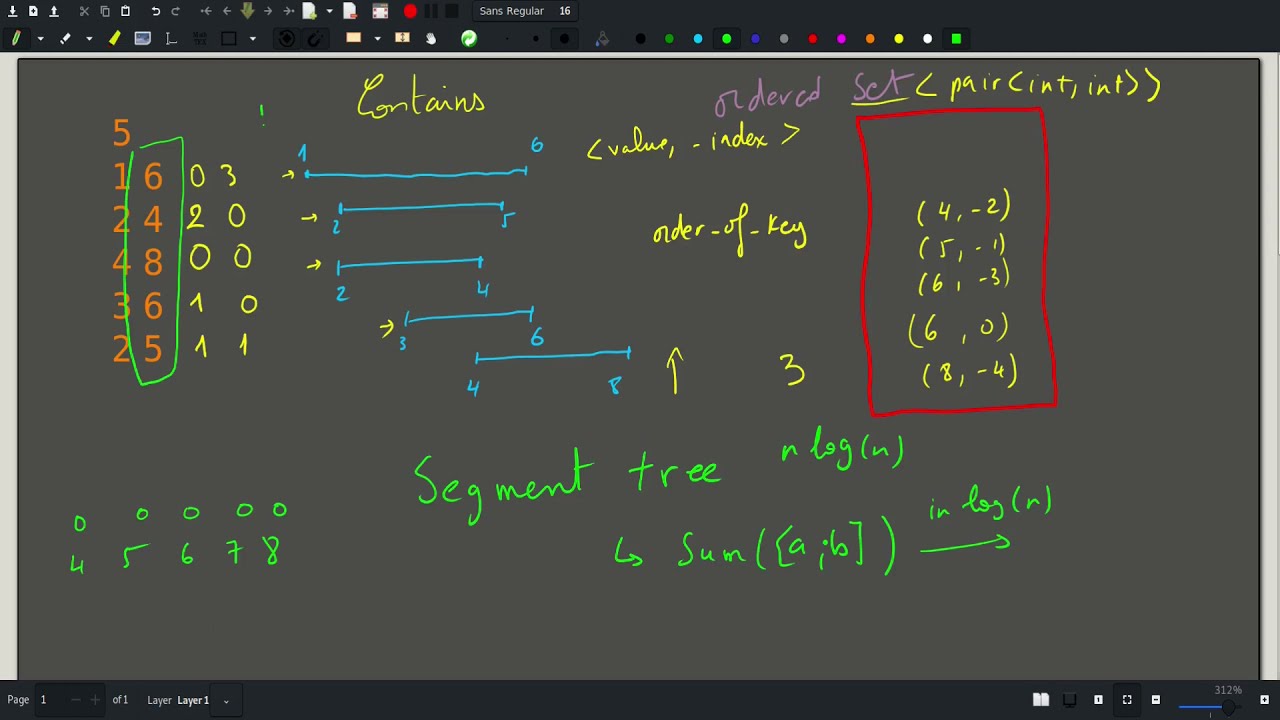This screenshot has height=720, width=1280.
Task: Pick the magenta color swatch
Action: pyautogui.click(x=841, y=39)
